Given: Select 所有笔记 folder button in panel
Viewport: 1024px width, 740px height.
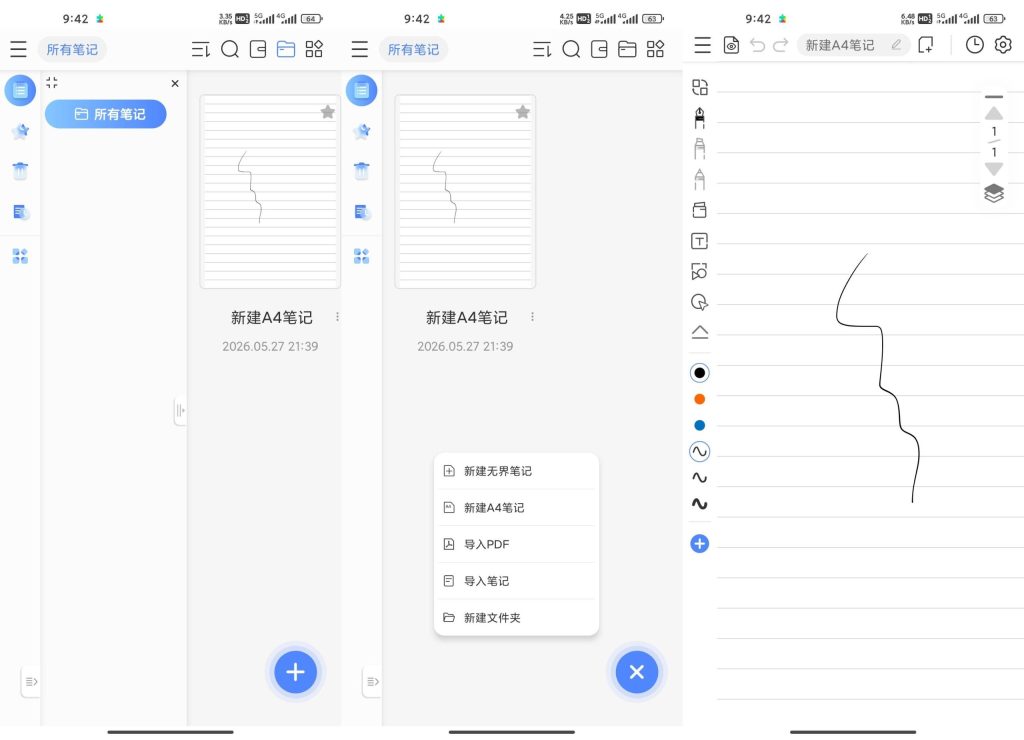Looking at the screenshot, I should tap(106, 114).
